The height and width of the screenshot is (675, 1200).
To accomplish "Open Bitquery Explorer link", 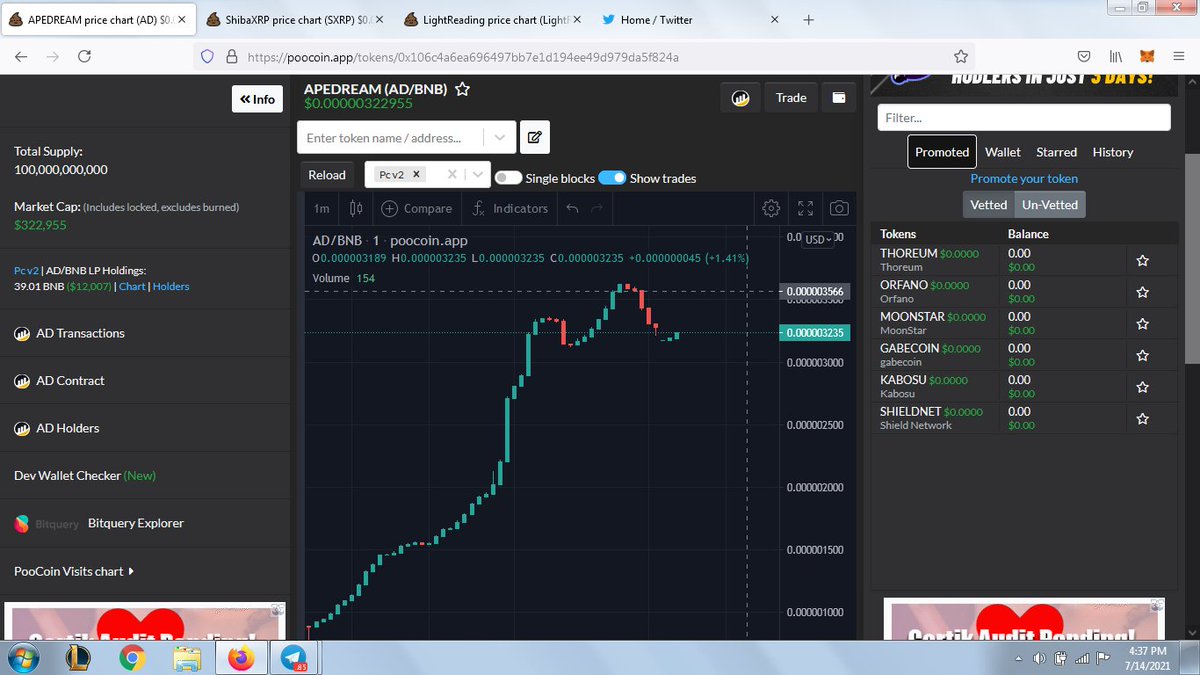I will (136, 523).
